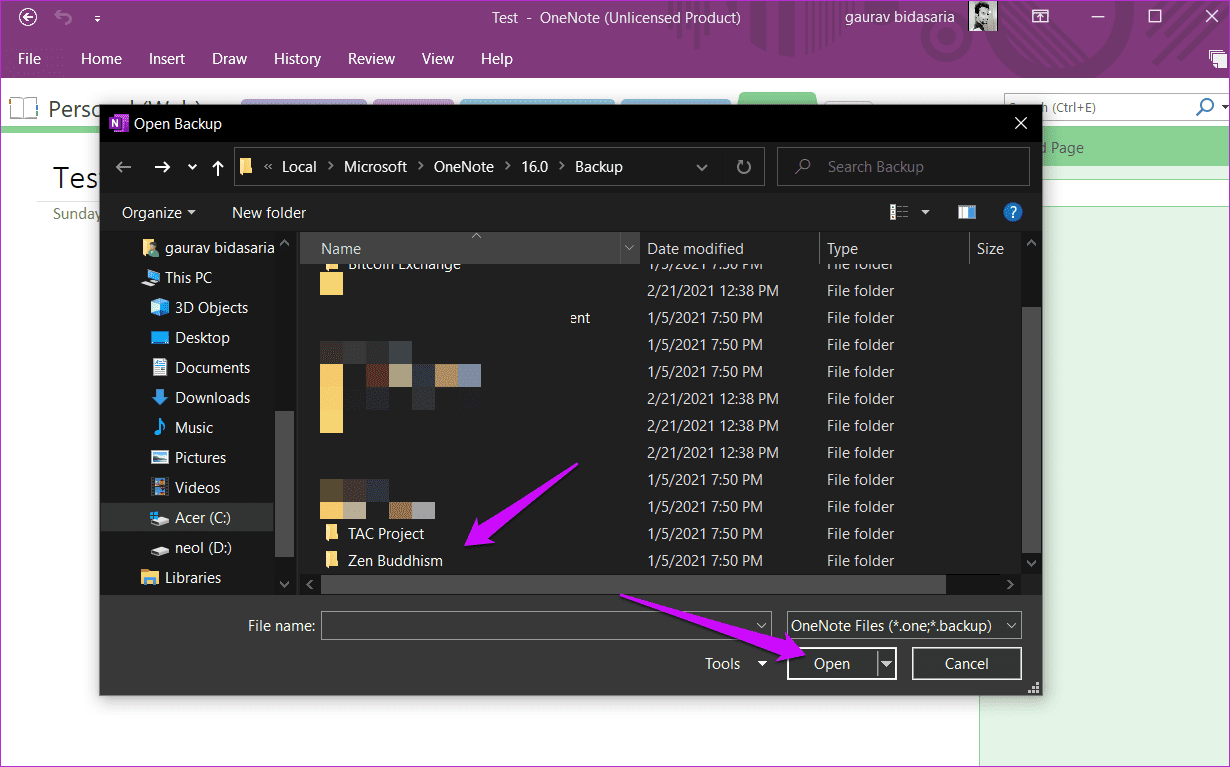This screenshot has width=1230, height=767.
Task: Sort by the Size column header
Action: [990, 248]
